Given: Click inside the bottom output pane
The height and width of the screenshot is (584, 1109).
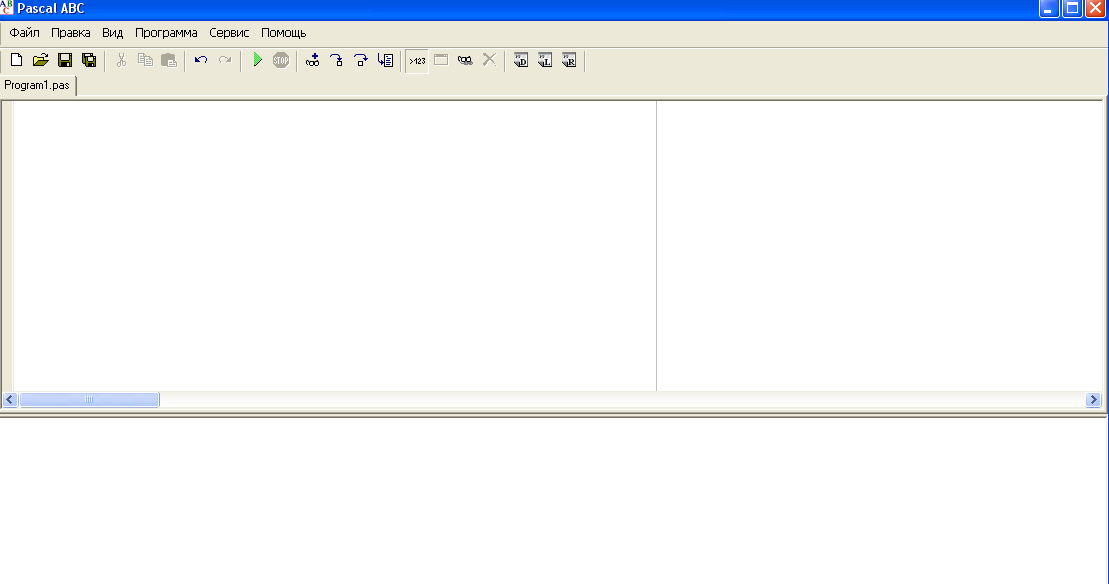Looking at the screenshot, I should coord(553,501).
